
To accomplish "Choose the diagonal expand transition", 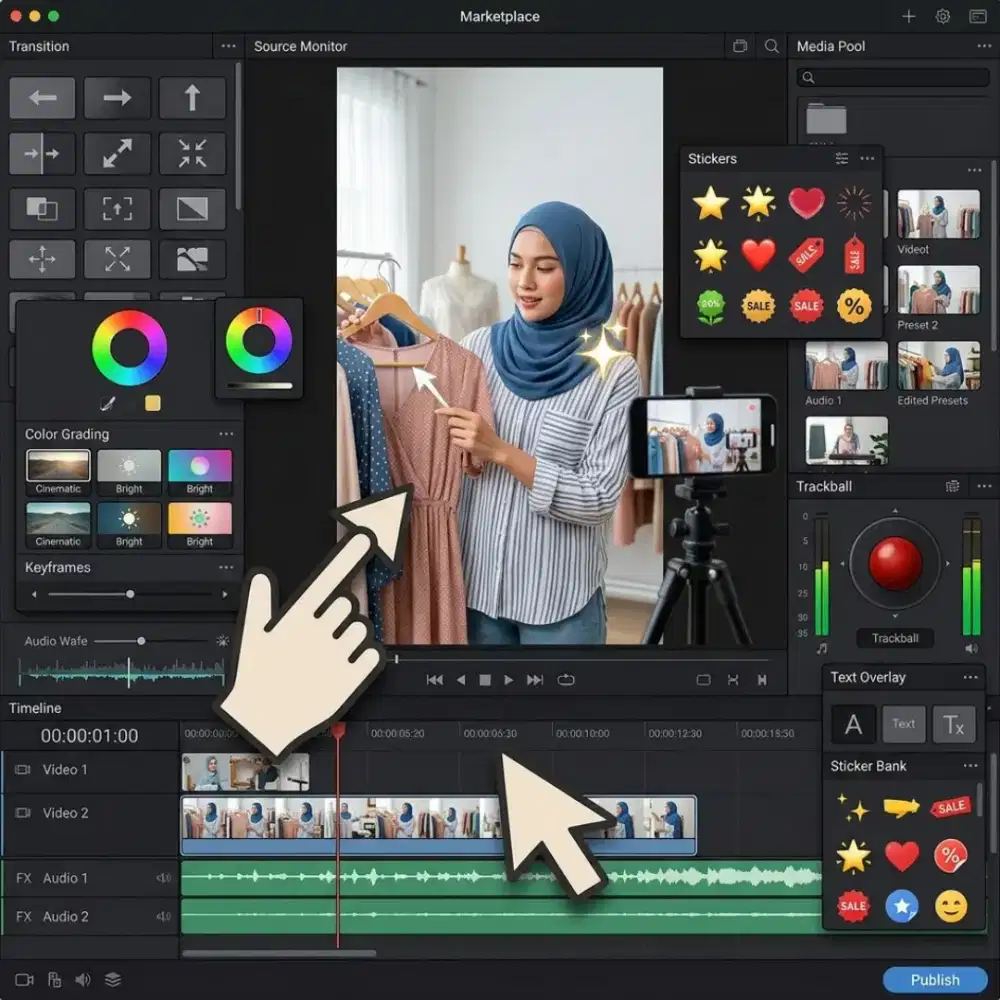I will point(117,154).
